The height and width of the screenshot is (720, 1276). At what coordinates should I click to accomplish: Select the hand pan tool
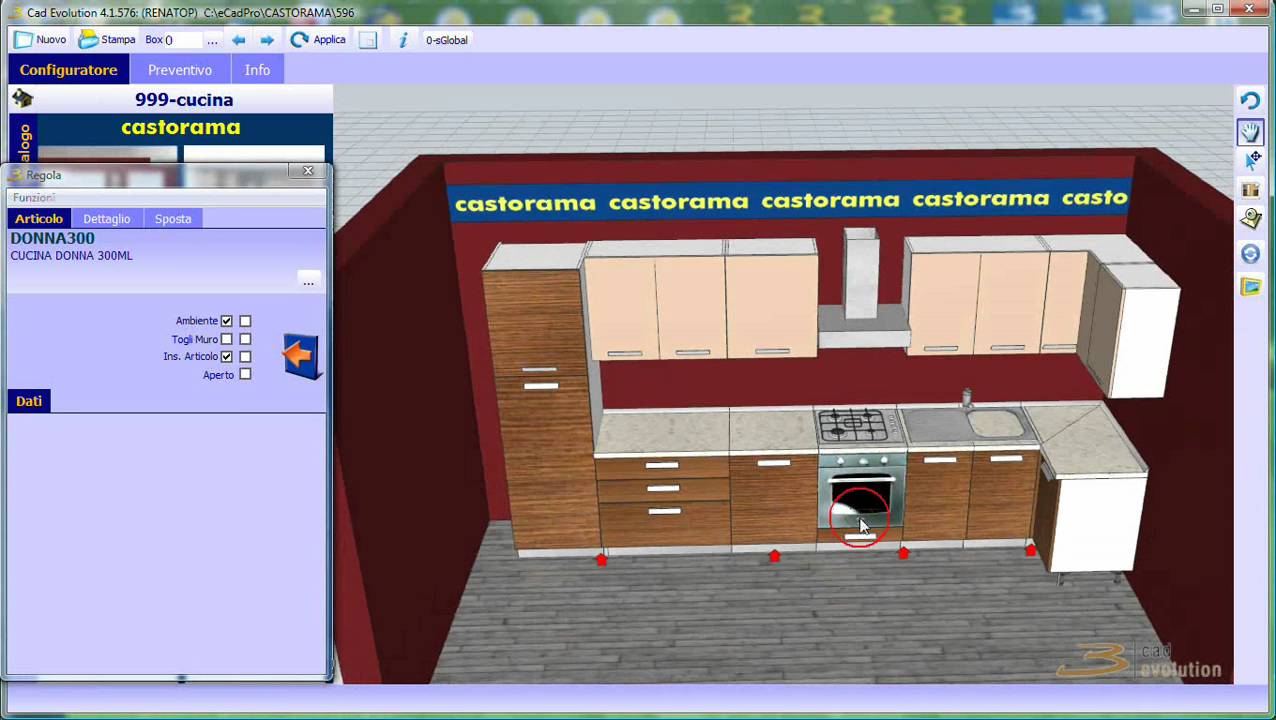click(x=1250, y=131)
